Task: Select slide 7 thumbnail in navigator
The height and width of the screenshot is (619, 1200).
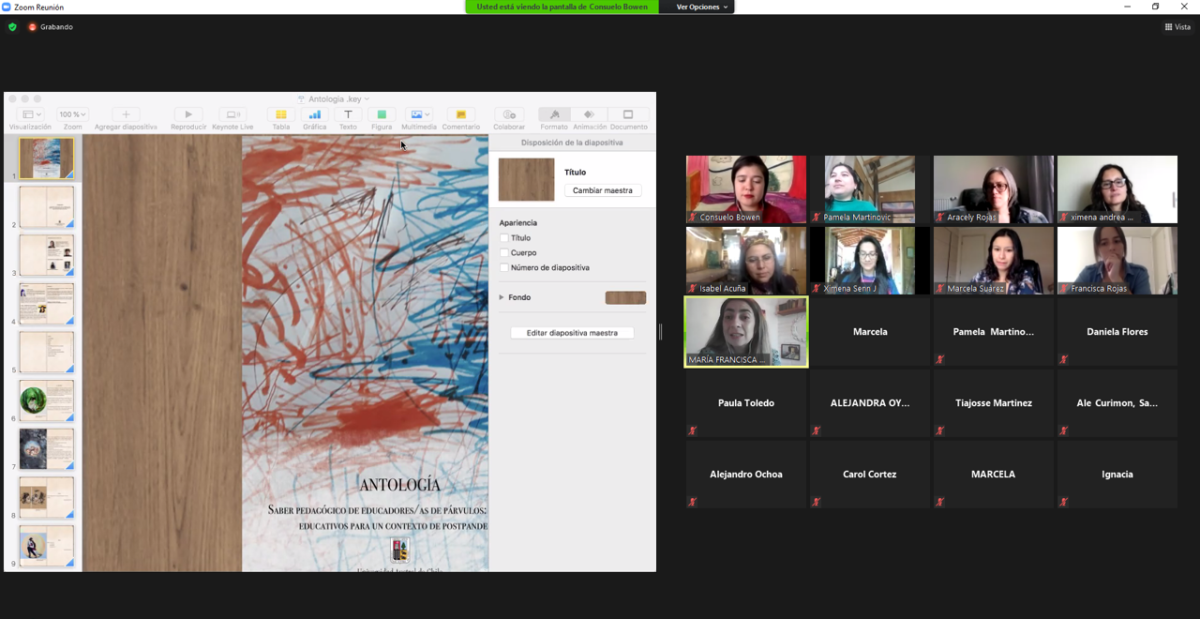Action: point(47,449)
